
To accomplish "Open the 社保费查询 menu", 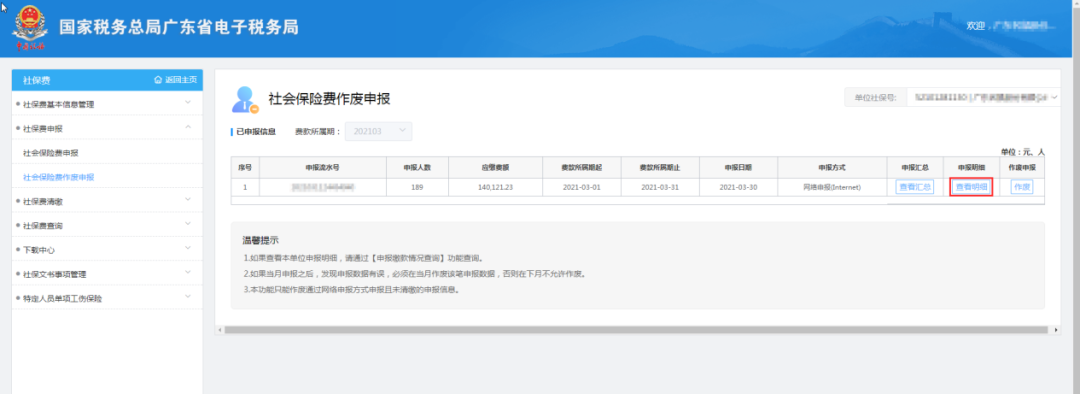I will (x=107, y=225).
